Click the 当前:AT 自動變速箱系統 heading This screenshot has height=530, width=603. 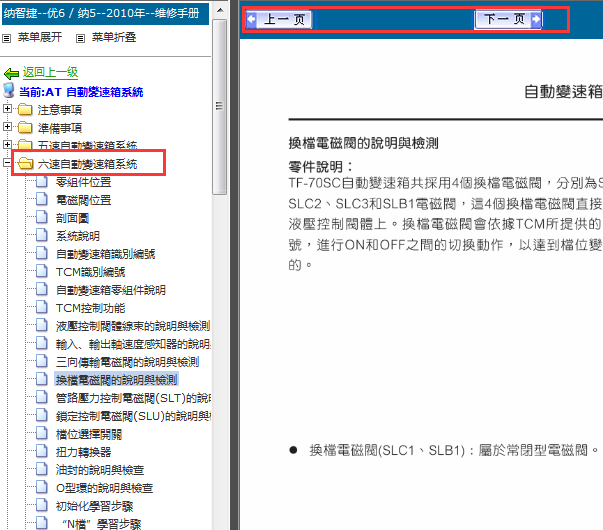click(81, 92)
